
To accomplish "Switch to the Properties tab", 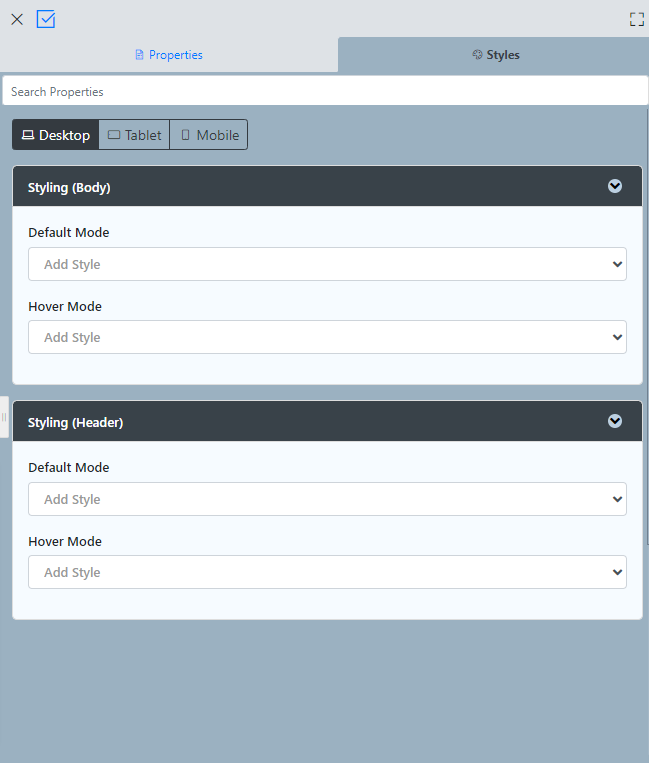I will [169, 55].
